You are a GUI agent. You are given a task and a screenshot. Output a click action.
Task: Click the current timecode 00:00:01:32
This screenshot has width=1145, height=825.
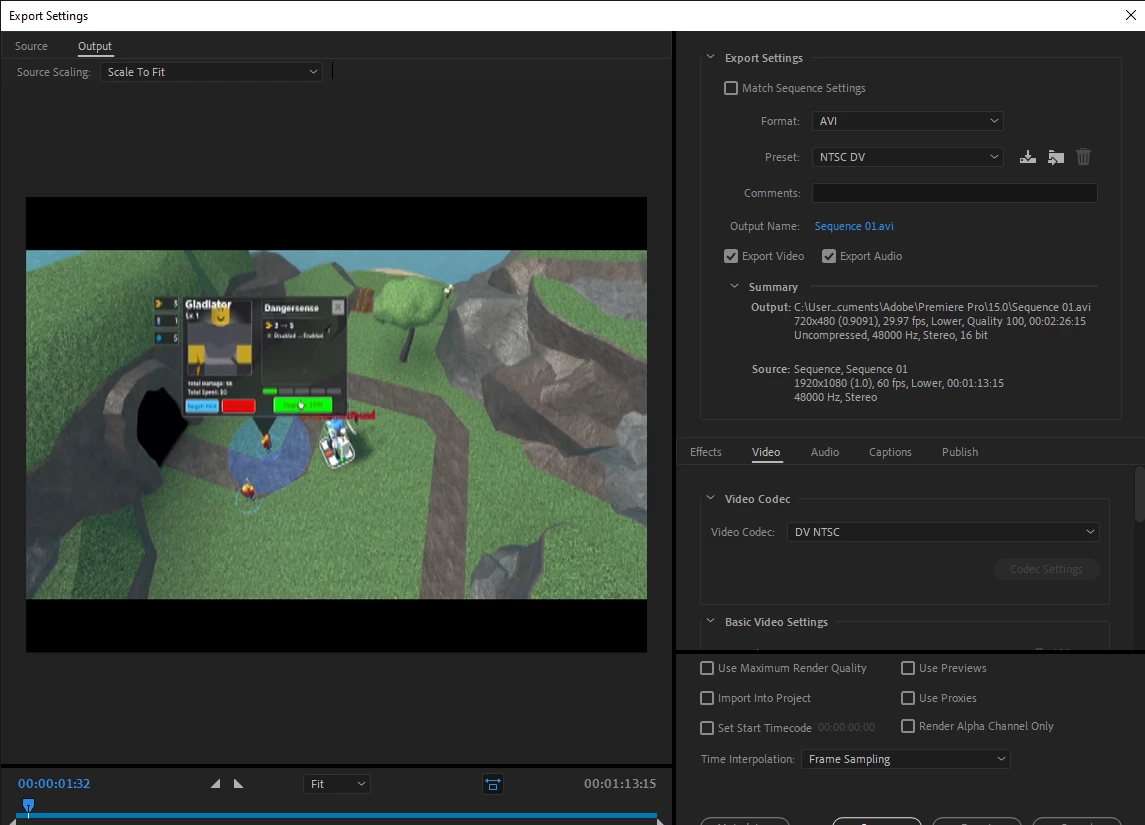(x=54, y=783)
